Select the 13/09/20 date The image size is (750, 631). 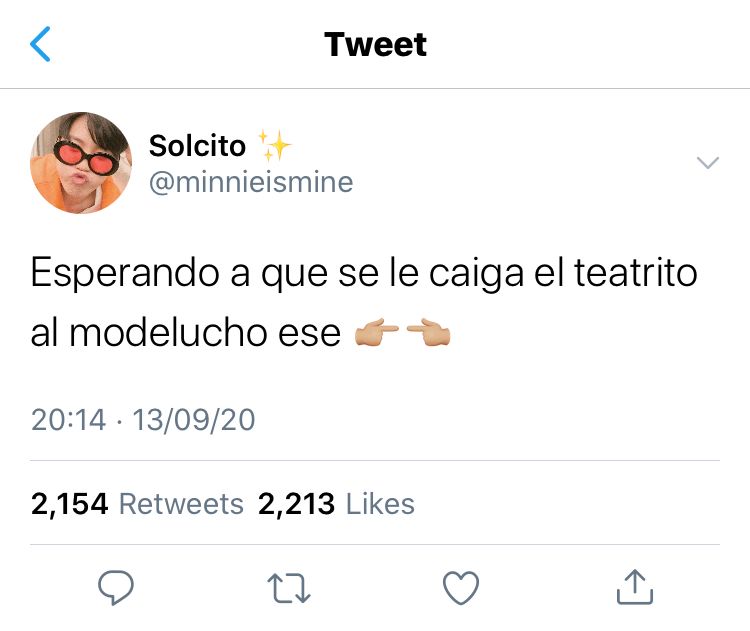194,420
